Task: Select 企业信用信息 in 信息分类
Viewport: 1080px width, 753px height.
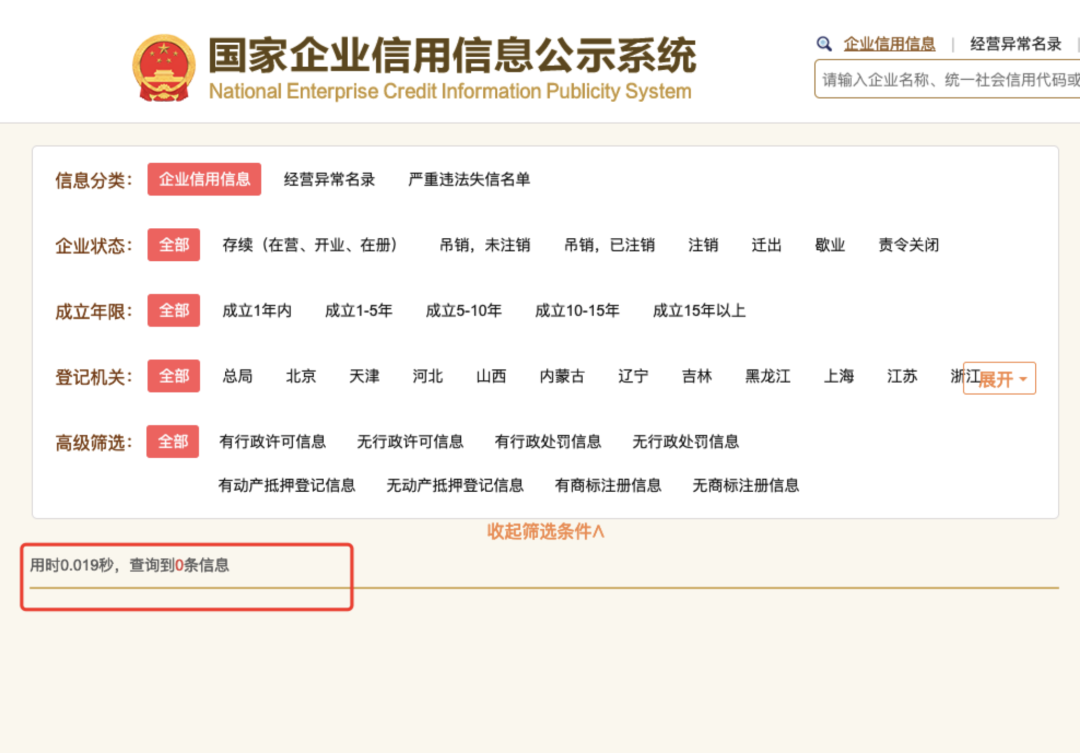Action: (x=205, y=179)
